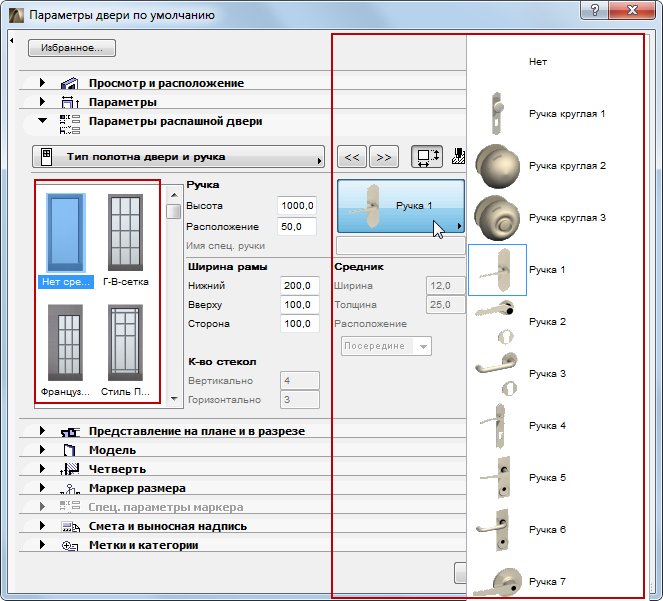Click the Ручка круглая 1 handle image
663x601 pixels.
click(x=498, y=113)
